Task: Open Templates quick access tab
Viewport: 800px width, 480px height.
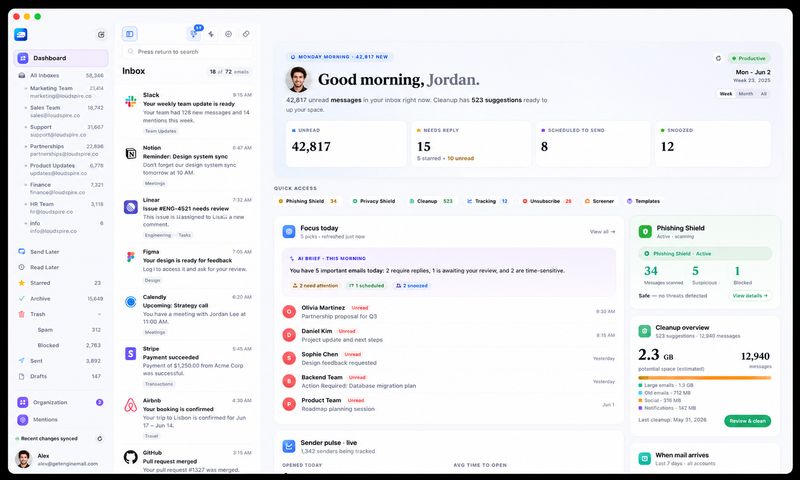Action: (643, 201)
